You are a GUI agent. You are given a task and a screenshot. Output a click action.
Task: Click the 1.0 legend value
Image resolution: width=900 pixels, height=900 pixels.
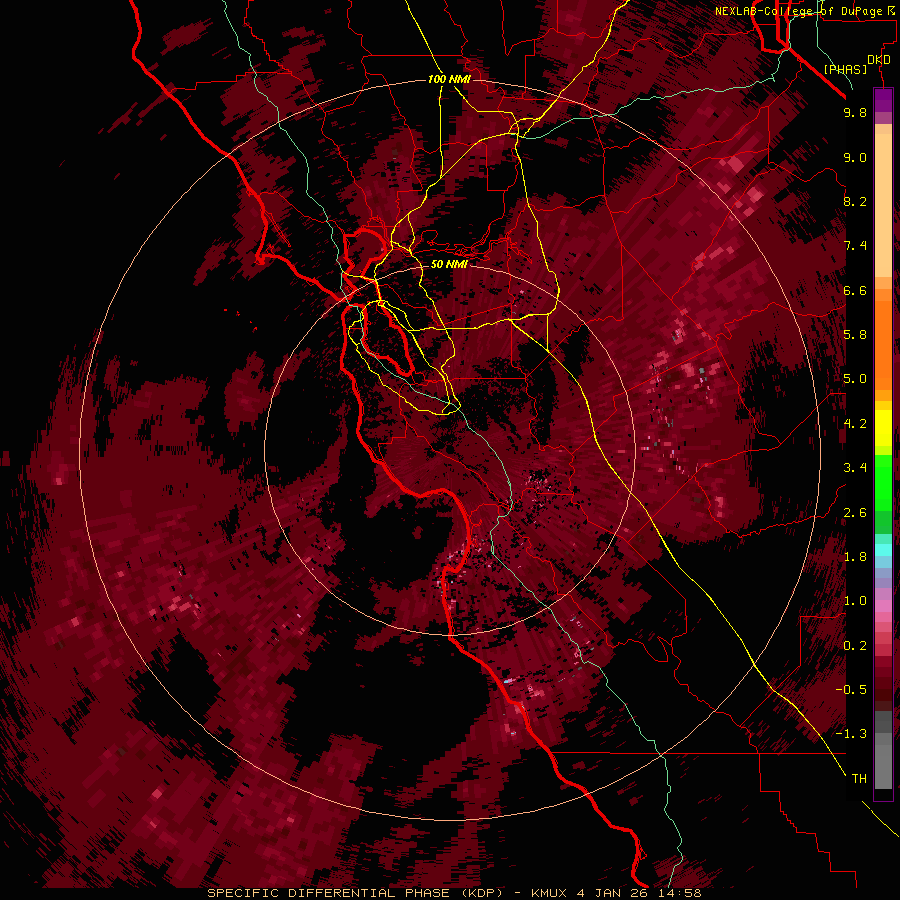(x=855, y=601)
